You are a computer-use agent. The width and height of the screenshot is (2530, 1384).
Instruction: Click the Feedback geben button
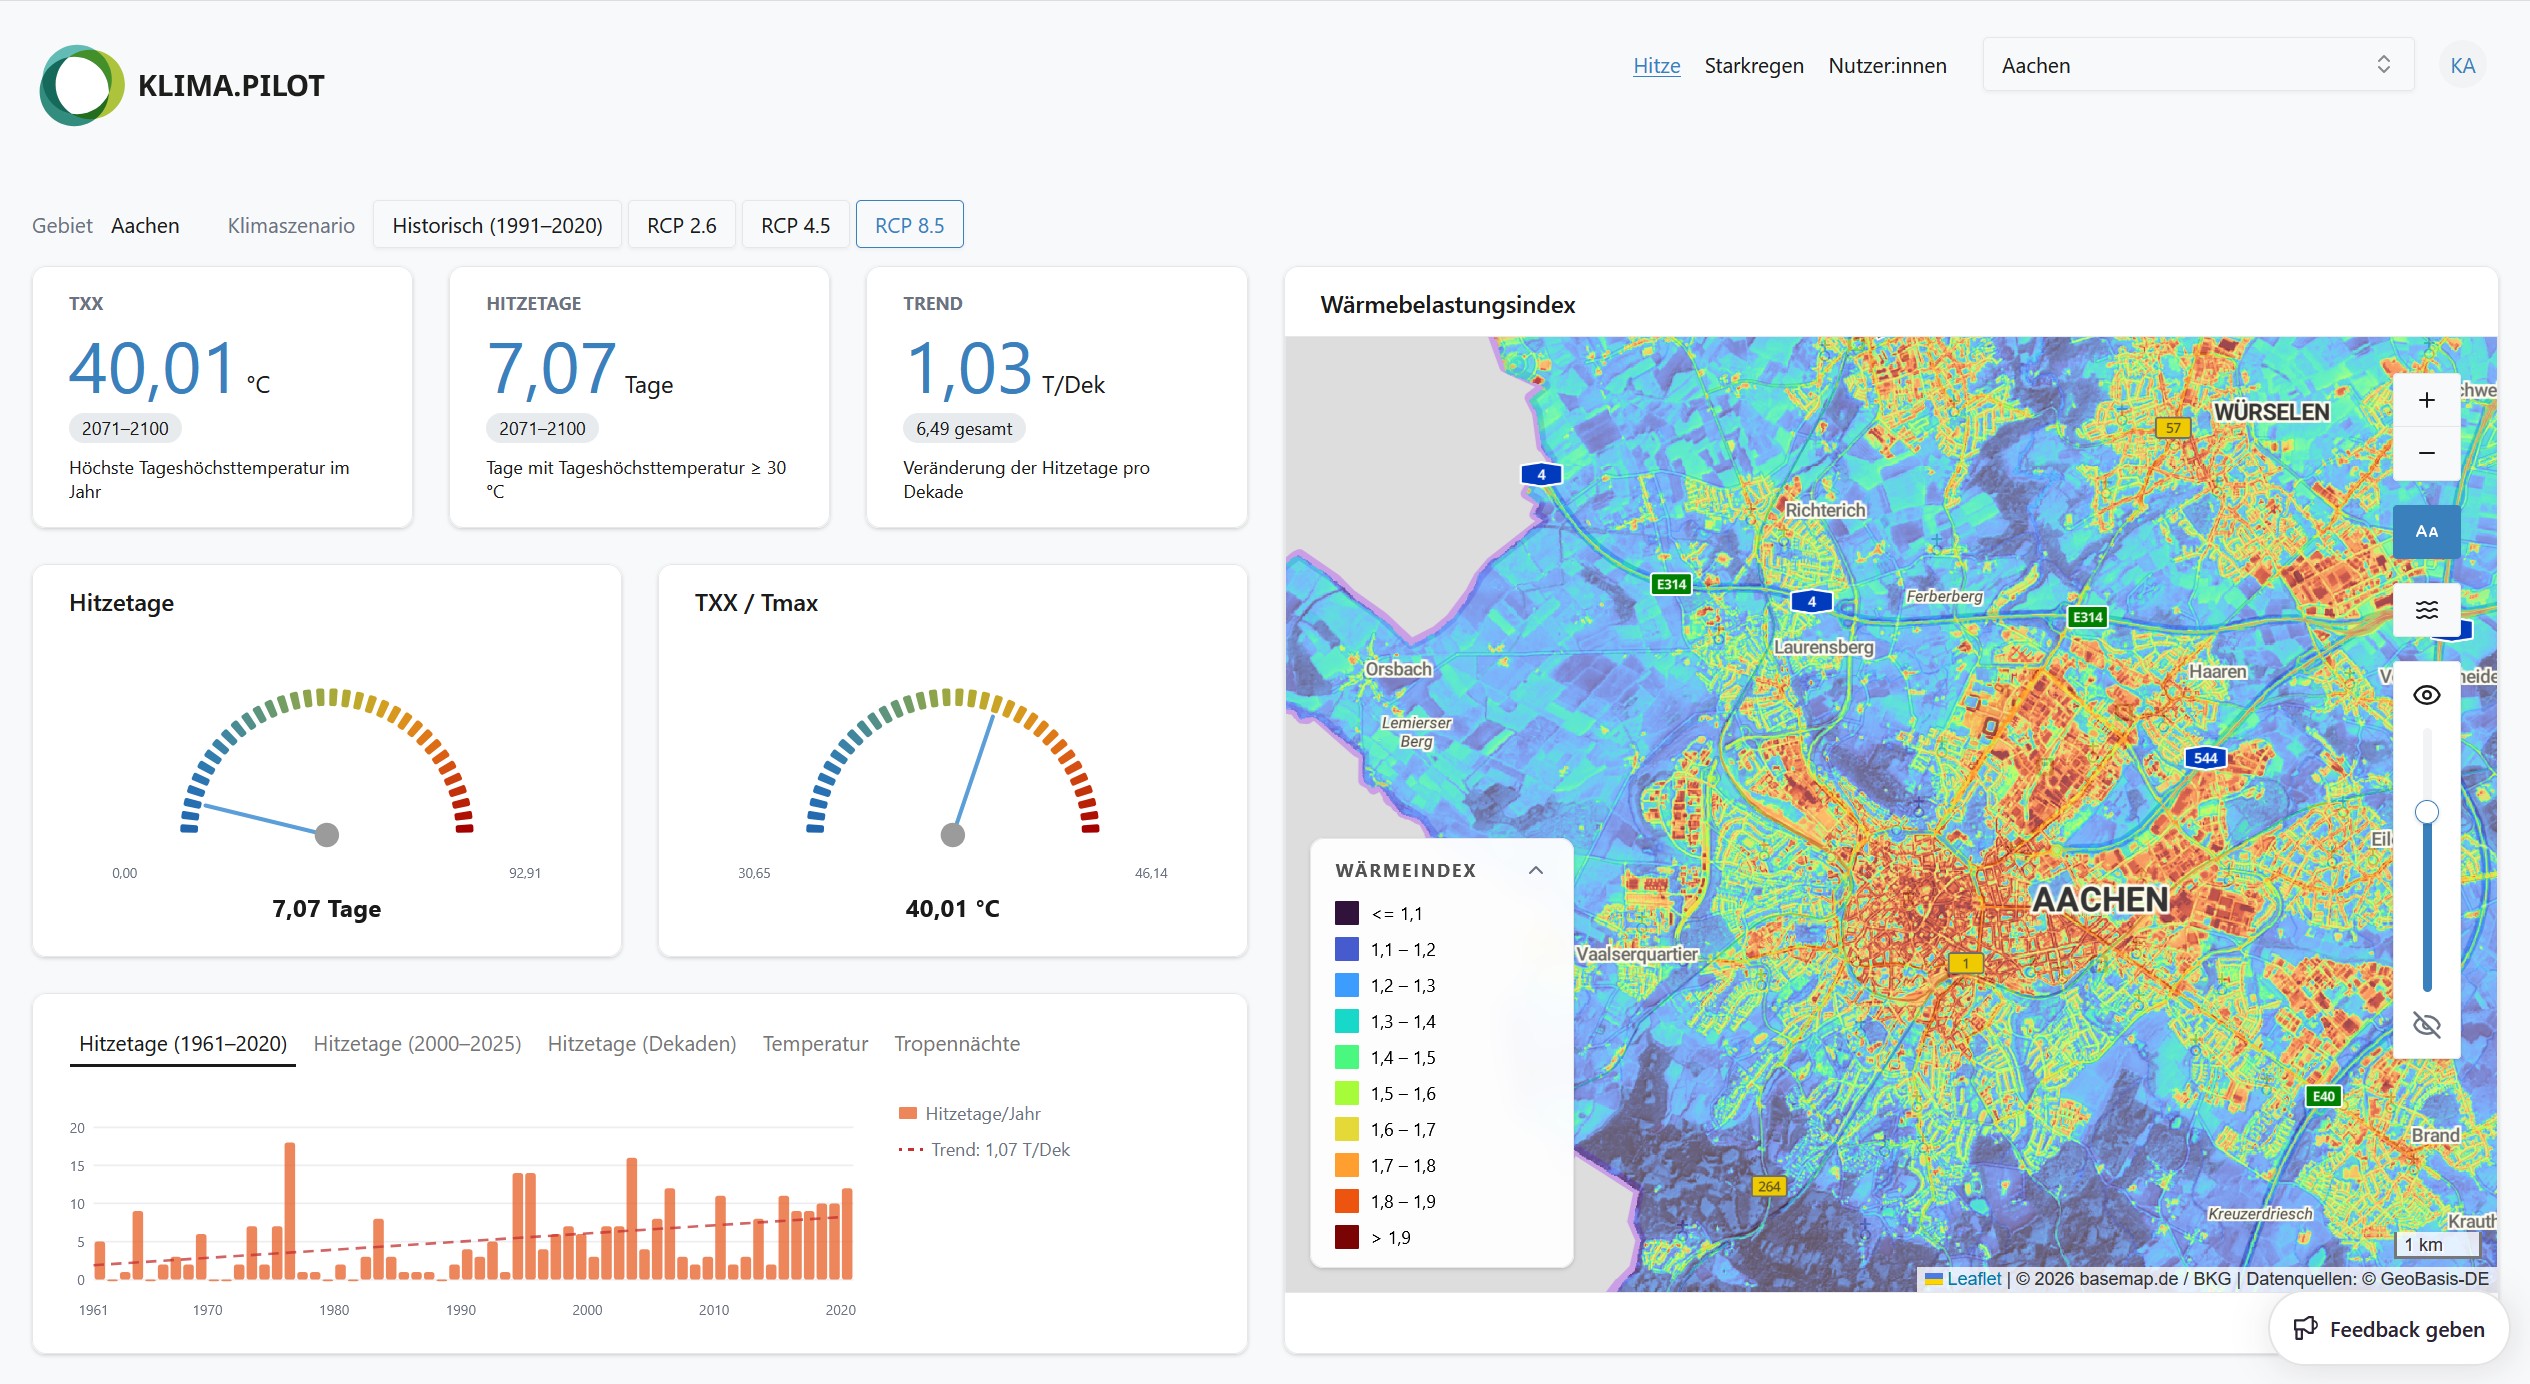click(2389, 1329)
